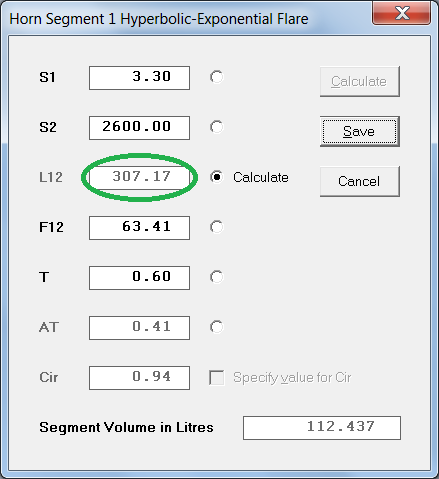
Task: Click the bold T label
Action: click(x=44, y=277)
